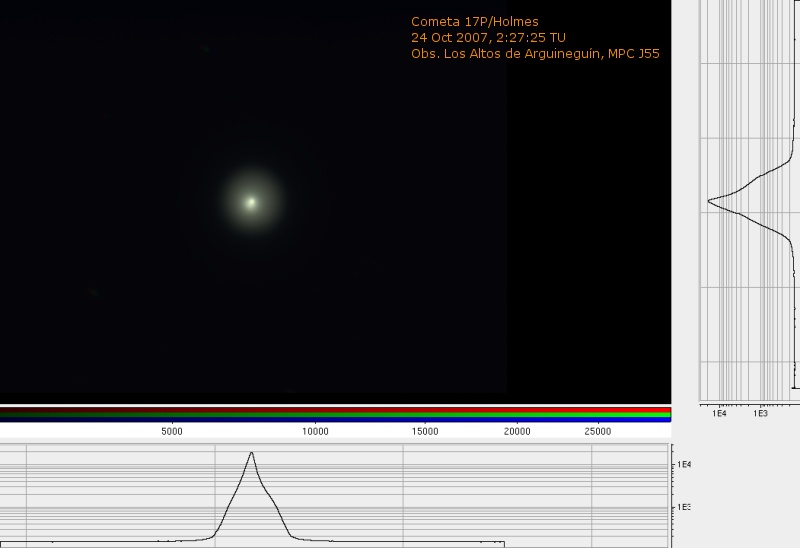Click the 1E3 label under the vertical profile
This screenshot has height=548, width=800.
(x=760, y=413)
